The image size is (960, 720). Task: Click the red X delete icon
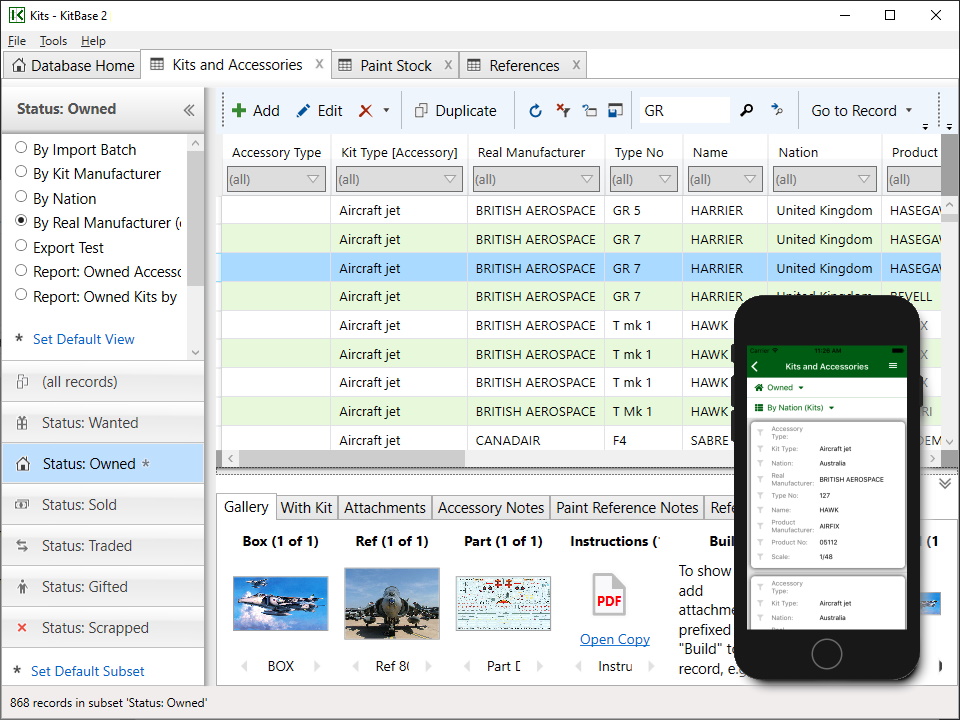366,111
